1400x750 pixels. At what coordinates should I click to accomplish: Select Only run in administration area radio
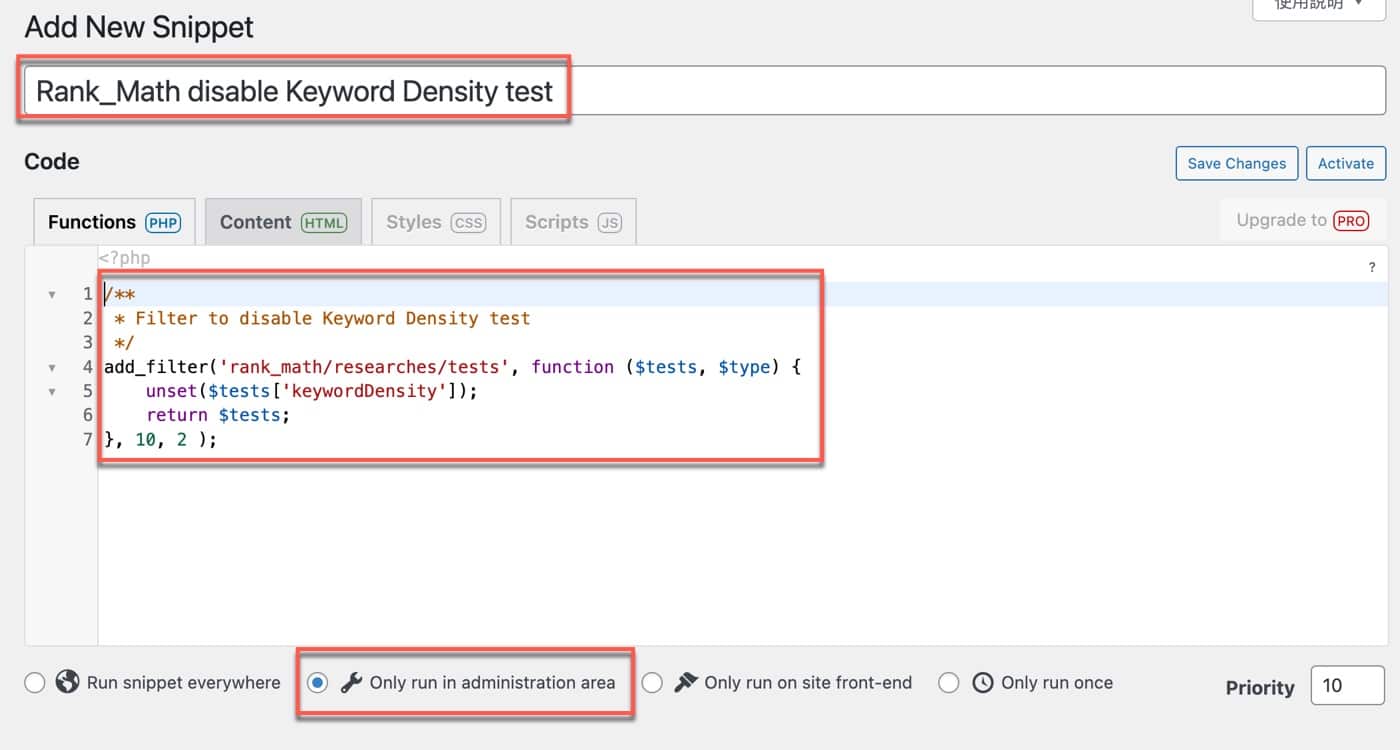click(x=317, y=683)
